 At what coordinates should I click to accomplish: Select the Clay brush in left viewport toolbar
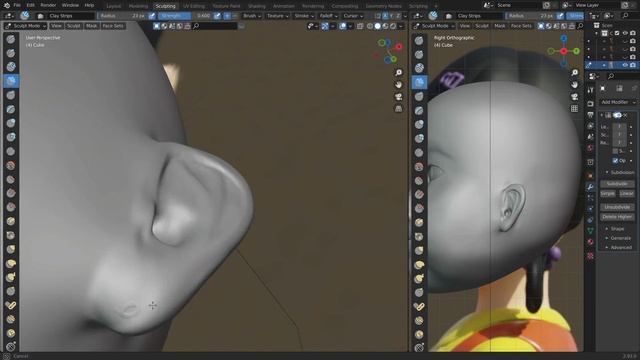[11, 67]
